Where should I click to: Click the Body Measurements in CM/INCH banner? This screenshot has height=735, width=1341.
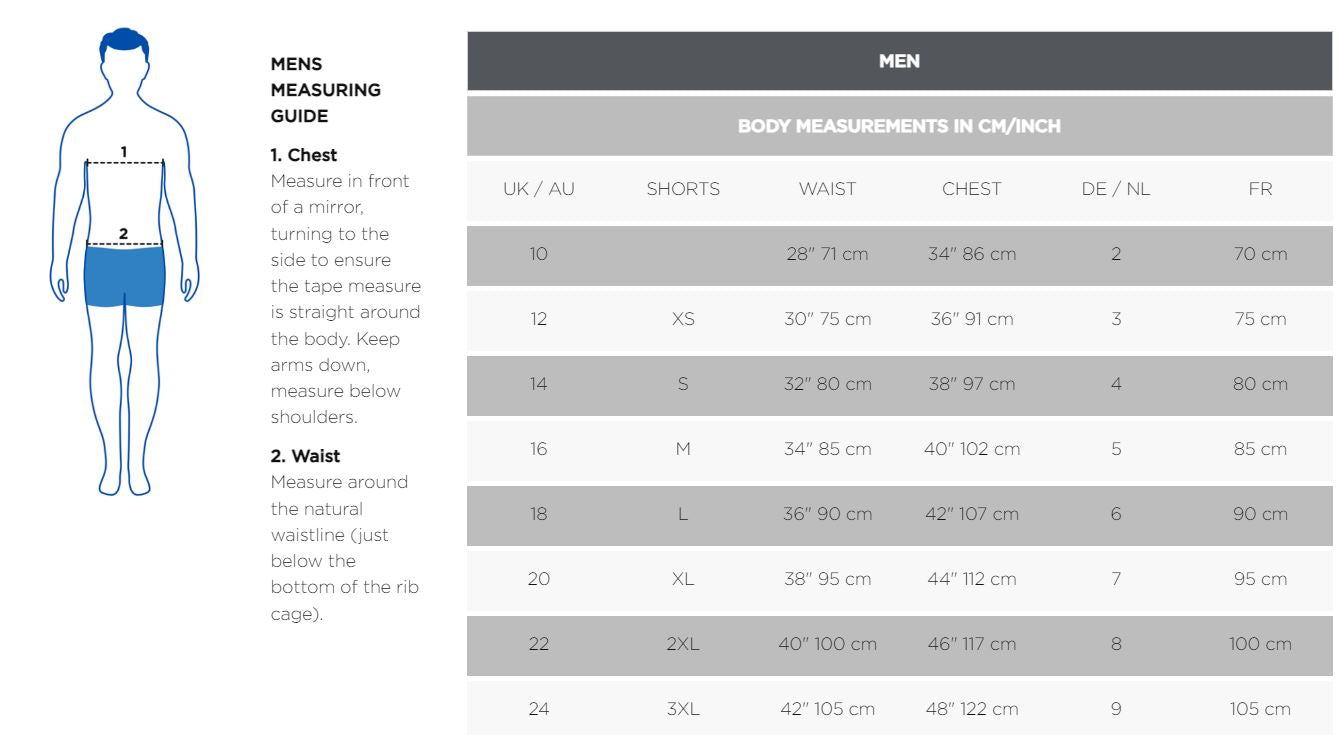tap(899, 127)
